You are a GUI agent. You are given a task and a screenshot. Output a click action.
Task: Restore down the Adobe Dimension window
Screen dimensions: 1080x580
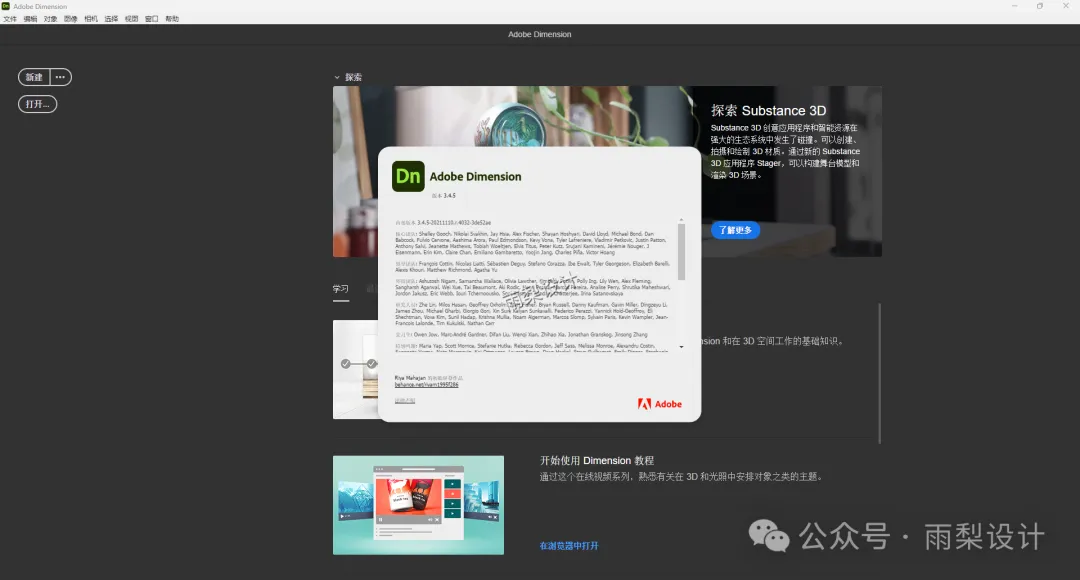1039,6
